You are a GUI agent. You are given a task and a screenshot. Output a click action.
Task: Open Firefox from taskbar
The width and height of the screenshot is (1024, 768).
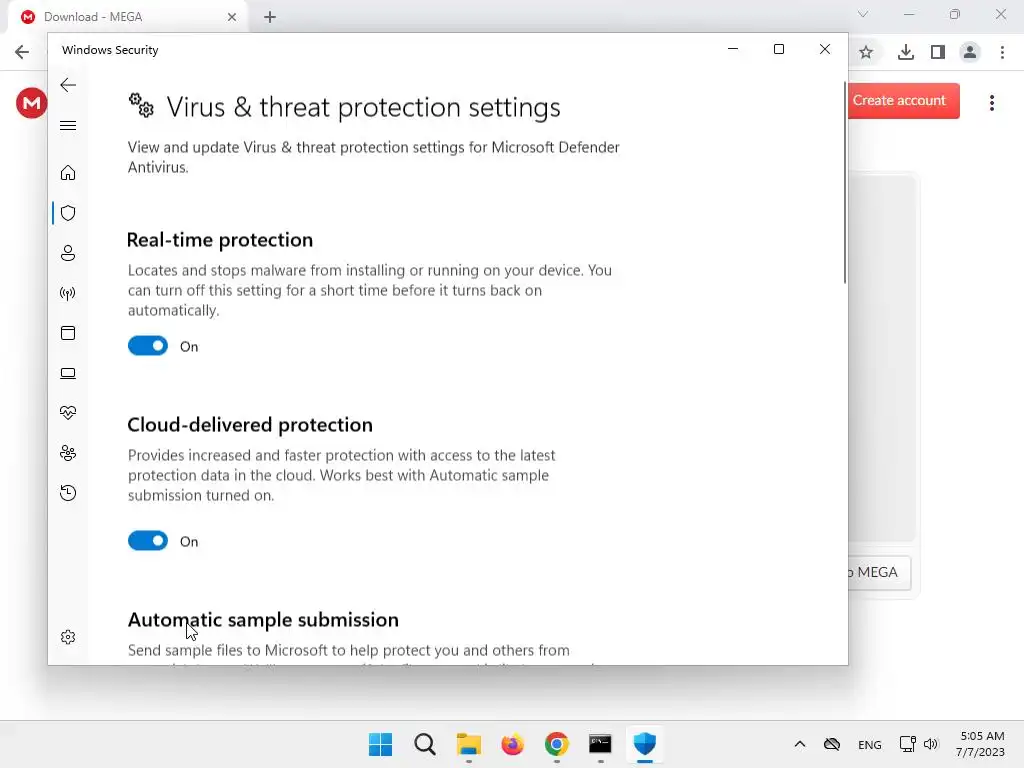(513, 744)
